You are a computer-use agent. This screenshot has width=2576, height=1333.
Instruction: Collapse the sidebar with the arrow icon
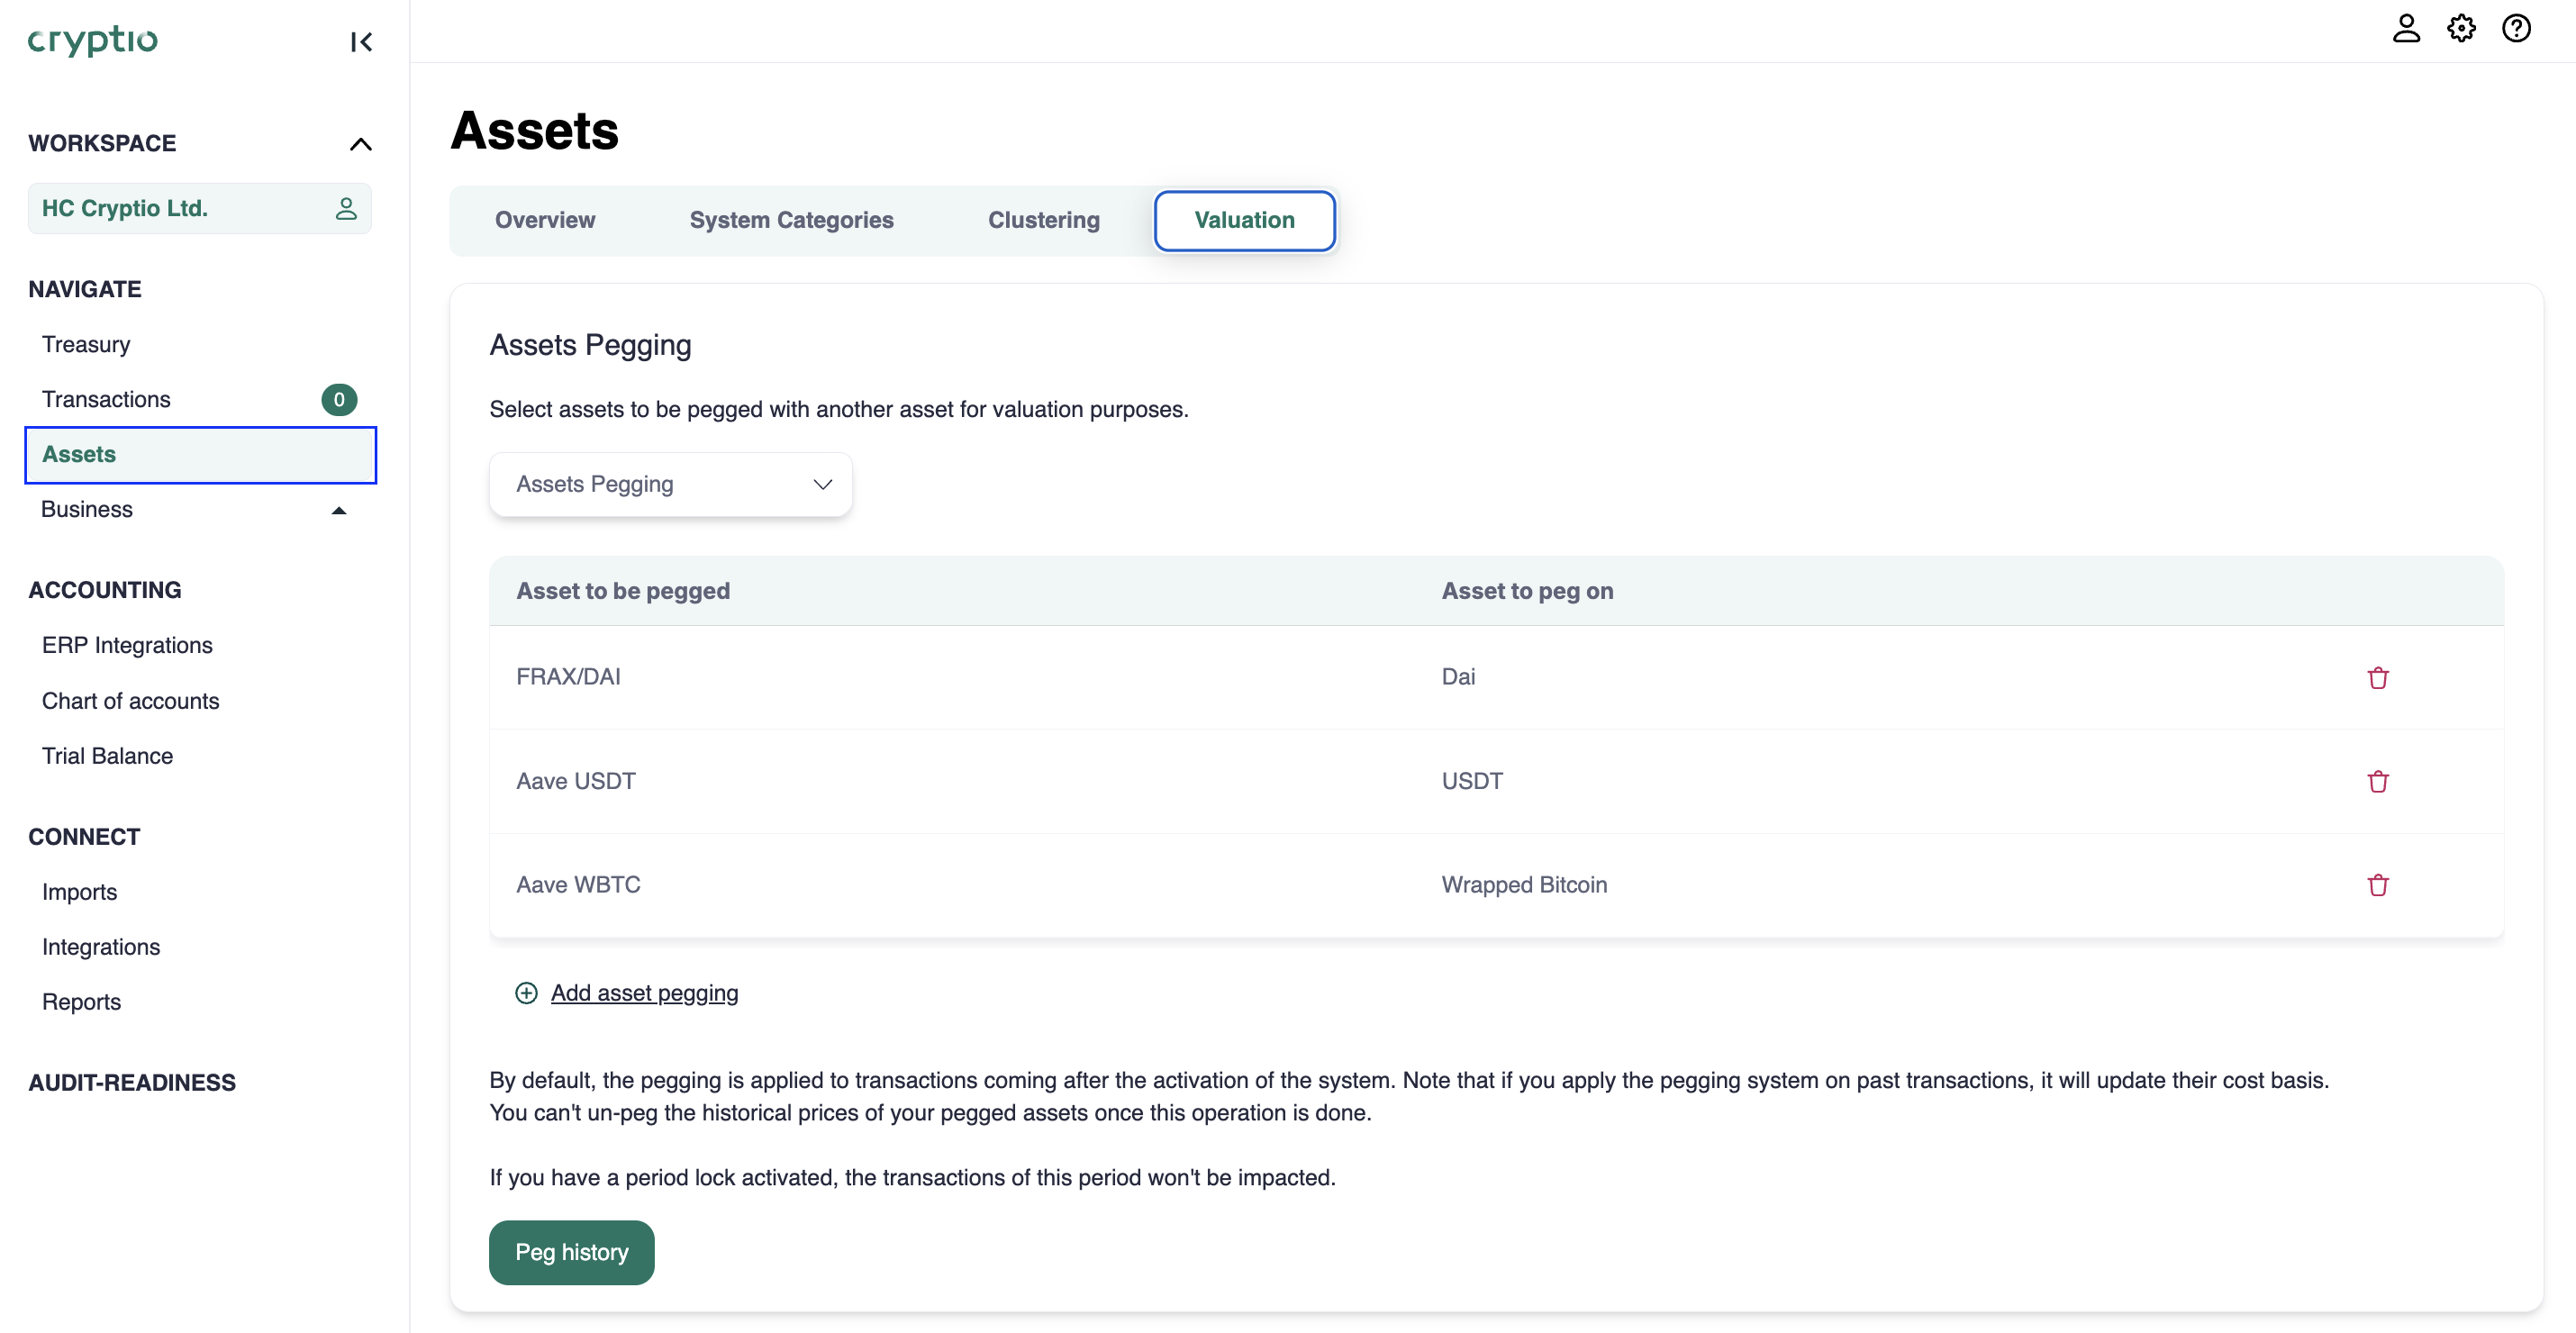(x=361, y=42)
